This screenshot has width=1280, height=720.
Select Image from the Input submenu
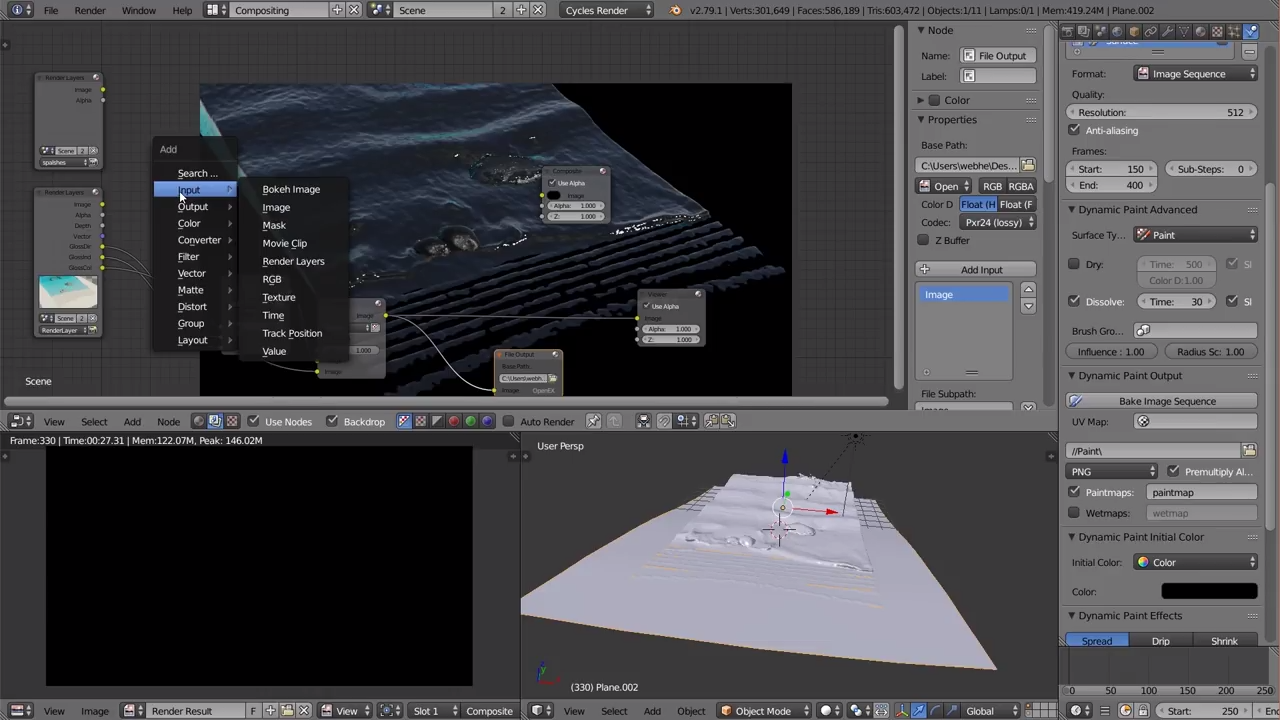(x=276, y=207)
